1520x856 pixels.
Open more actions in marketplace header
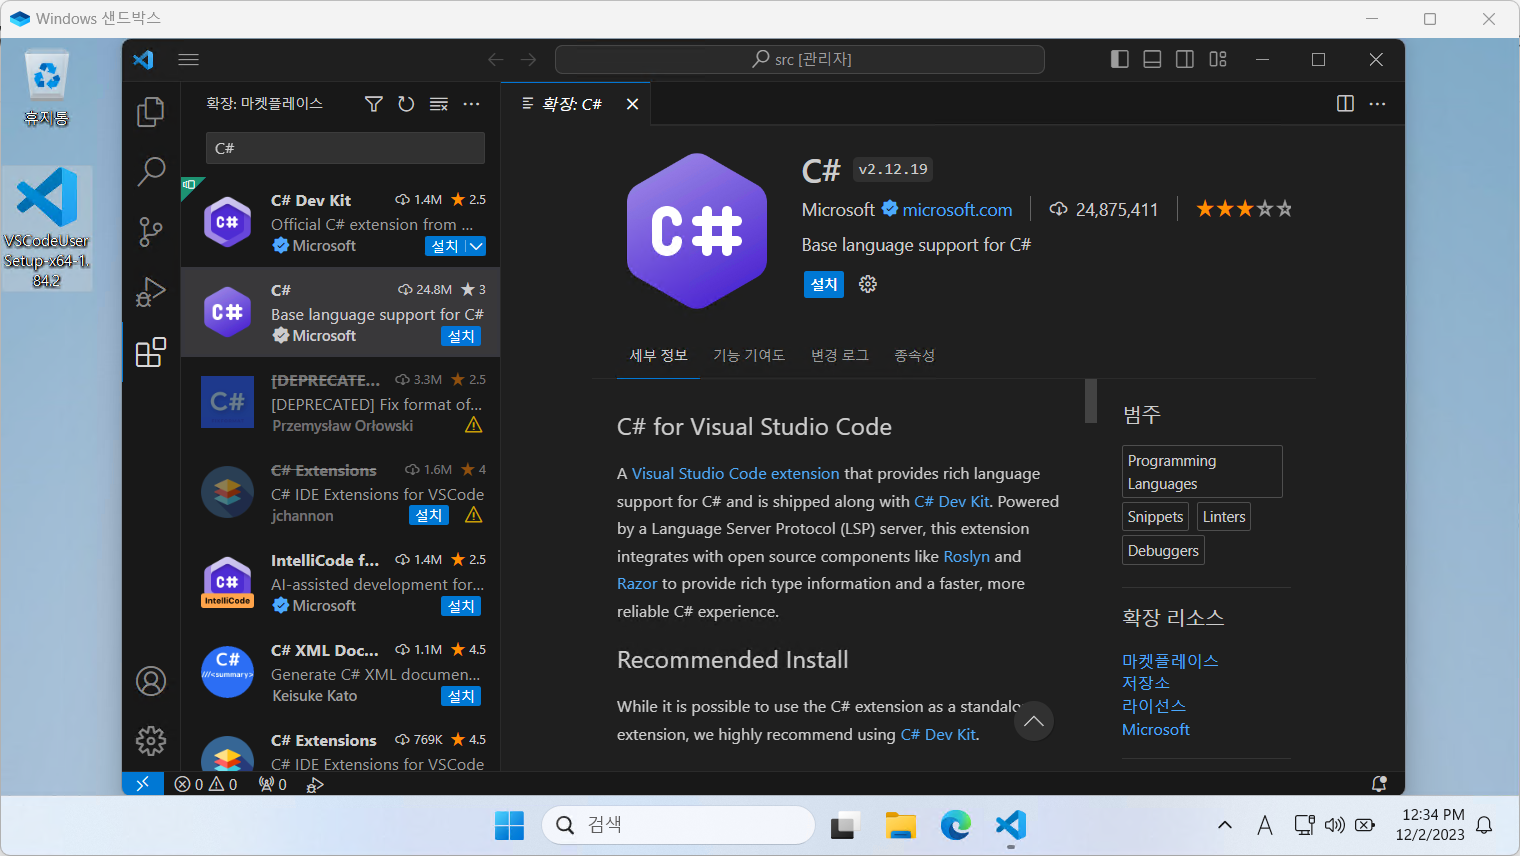(471, 104)
